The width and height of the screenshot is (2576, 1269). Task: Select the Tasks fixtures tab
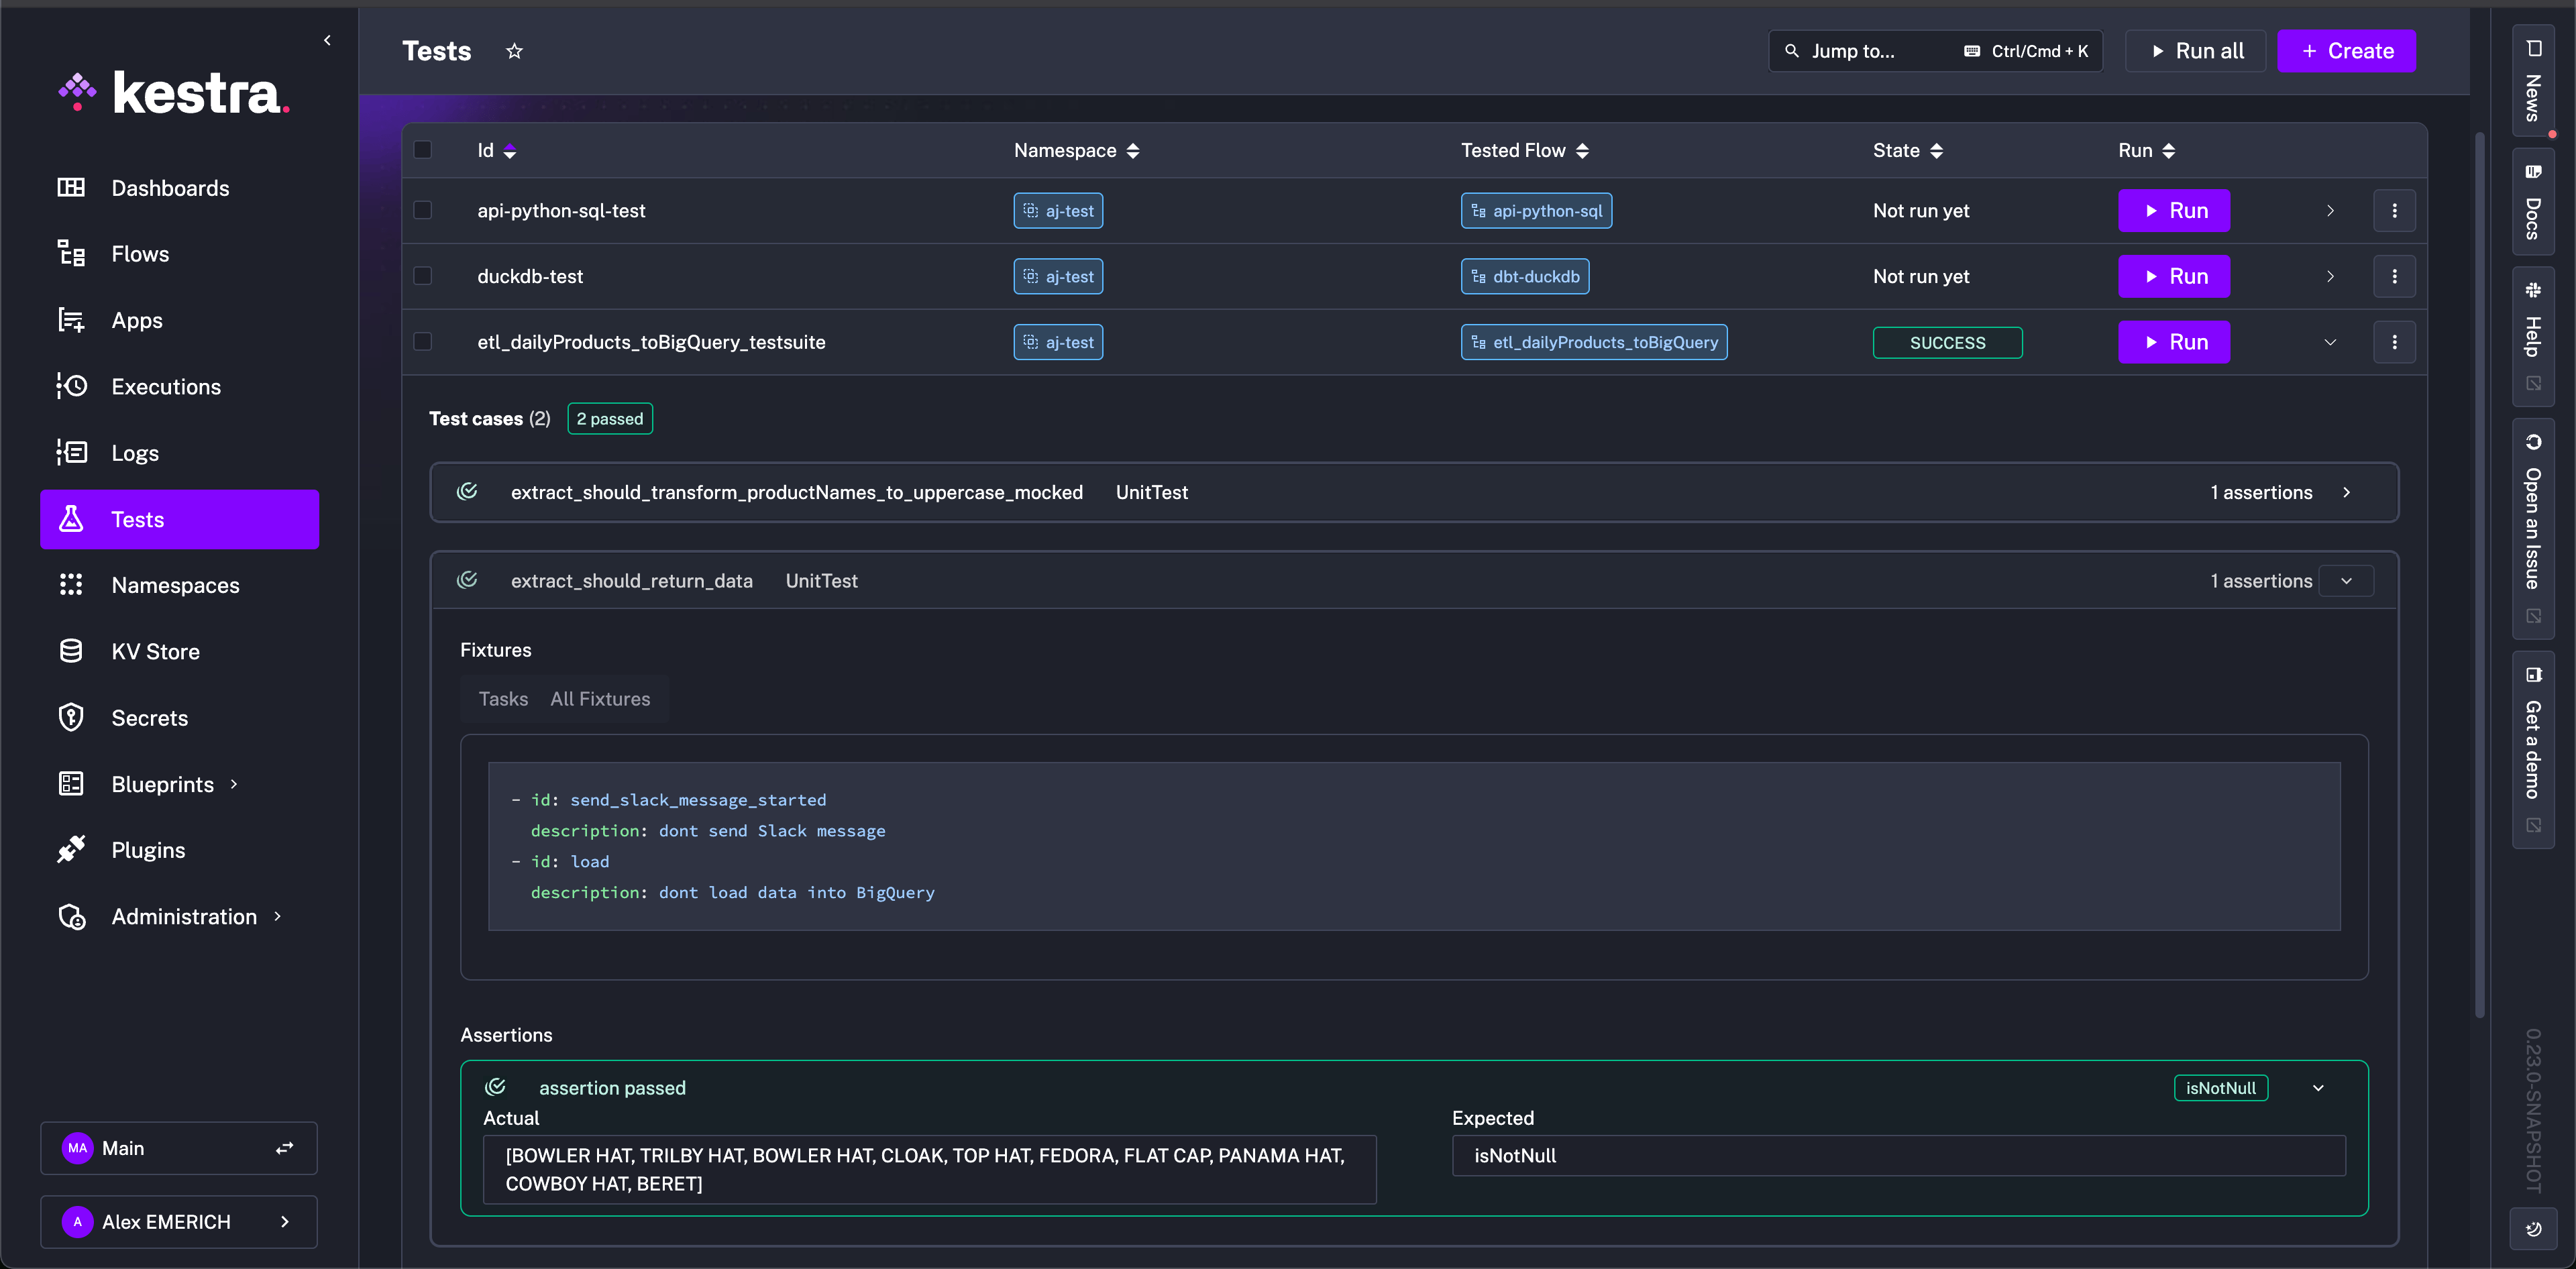click(x=503, y=698)
